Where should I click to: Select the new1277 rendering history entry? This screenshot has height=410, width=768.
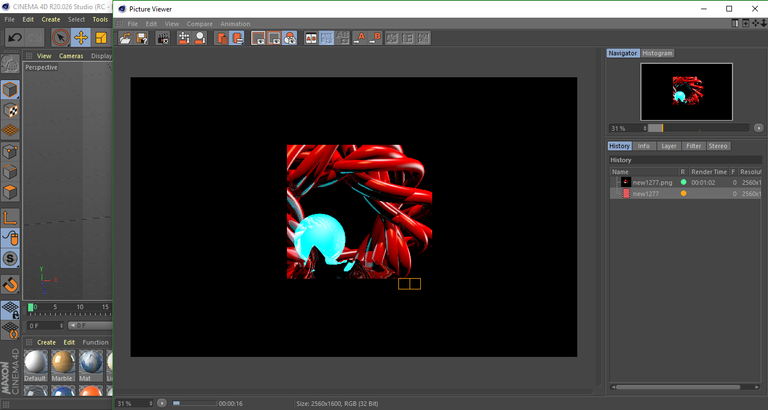coord(686,193)
